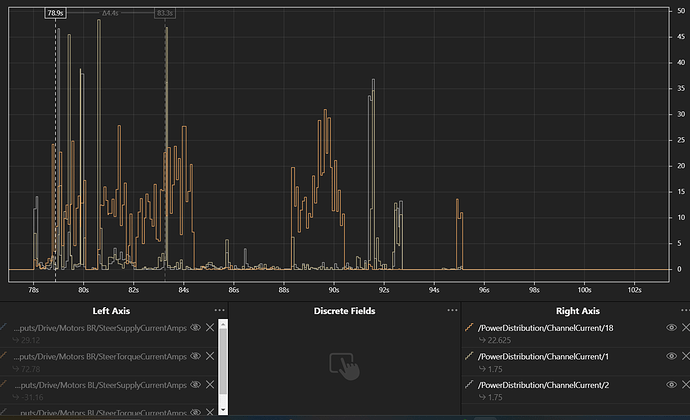
Task: Click the -31.16 value under BL/SteerSupplyCurrentAmps
Action: click(32, 397)
